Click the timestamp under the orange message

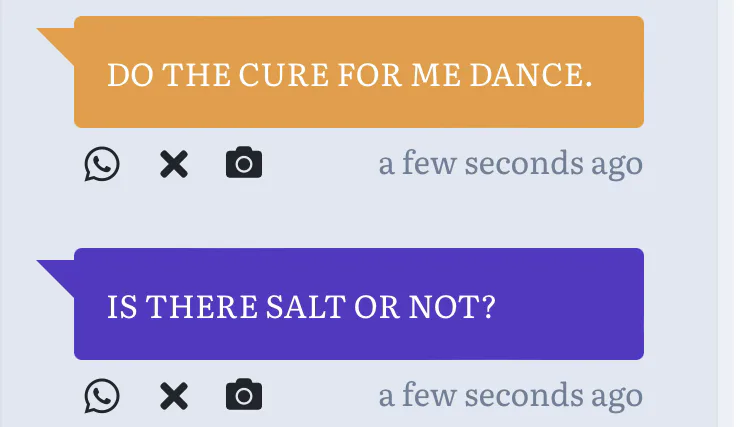(x=510, y=163)
